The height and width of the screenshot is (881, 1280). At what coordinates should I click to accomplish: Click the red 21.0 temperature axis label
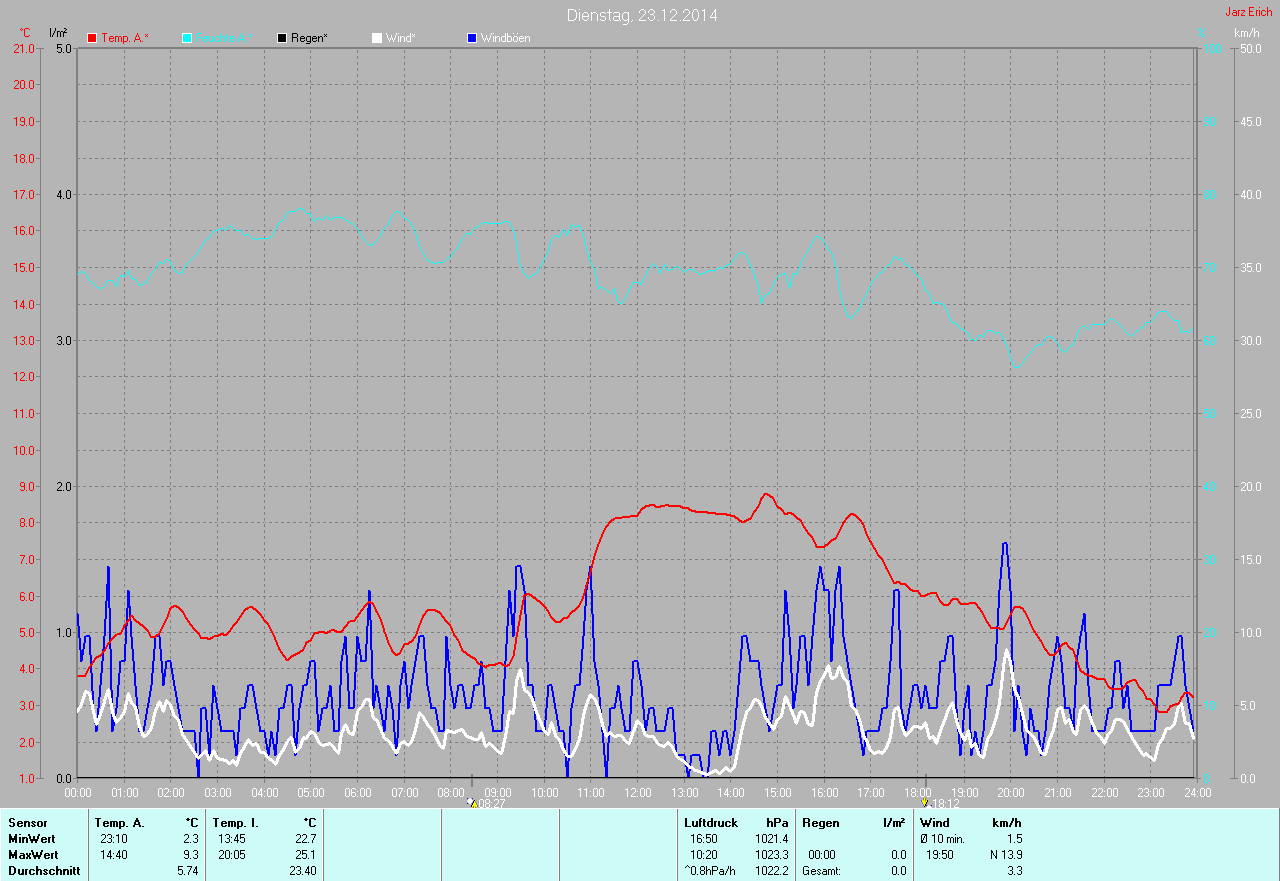pyautogui.click(x=22, y=48)
